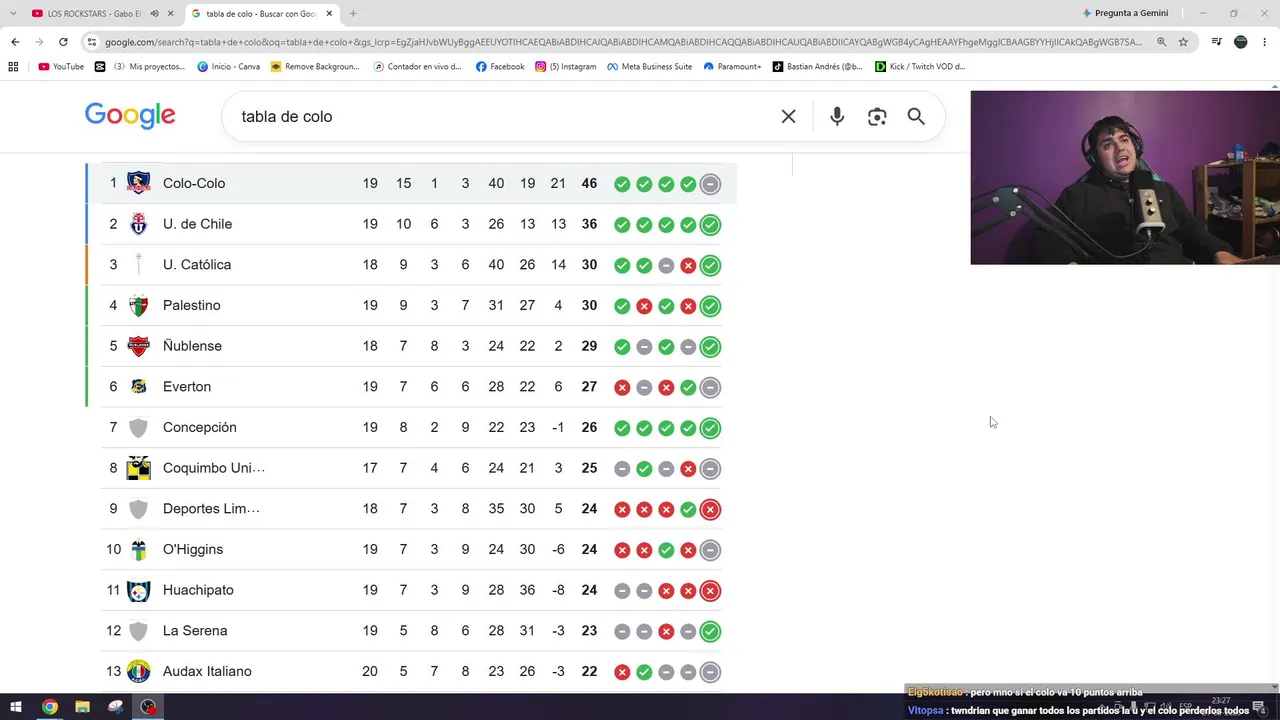The image size is (1280, 720).
Task: Open the 'Contador en vivo' bookmark
Action: 418,67
